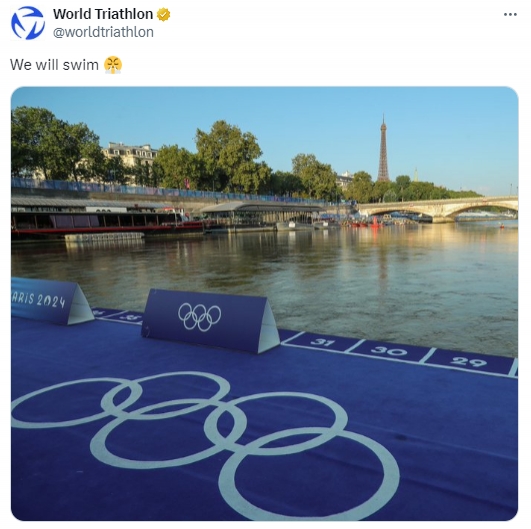Open the Seine river photo attachment
Screen dimensions: 531x529
[x=264, y=303]
